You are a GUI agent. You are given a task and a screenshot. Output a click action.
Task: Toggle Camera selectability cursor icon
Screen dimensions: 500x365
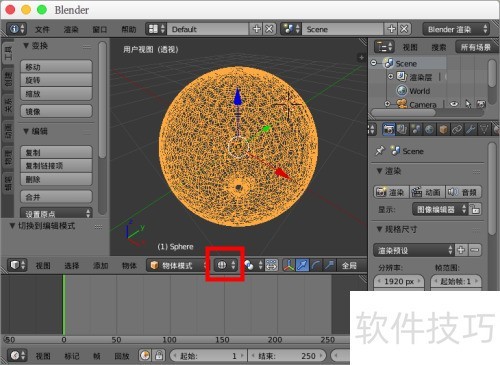pyautogui.click(x=468, y=104)
